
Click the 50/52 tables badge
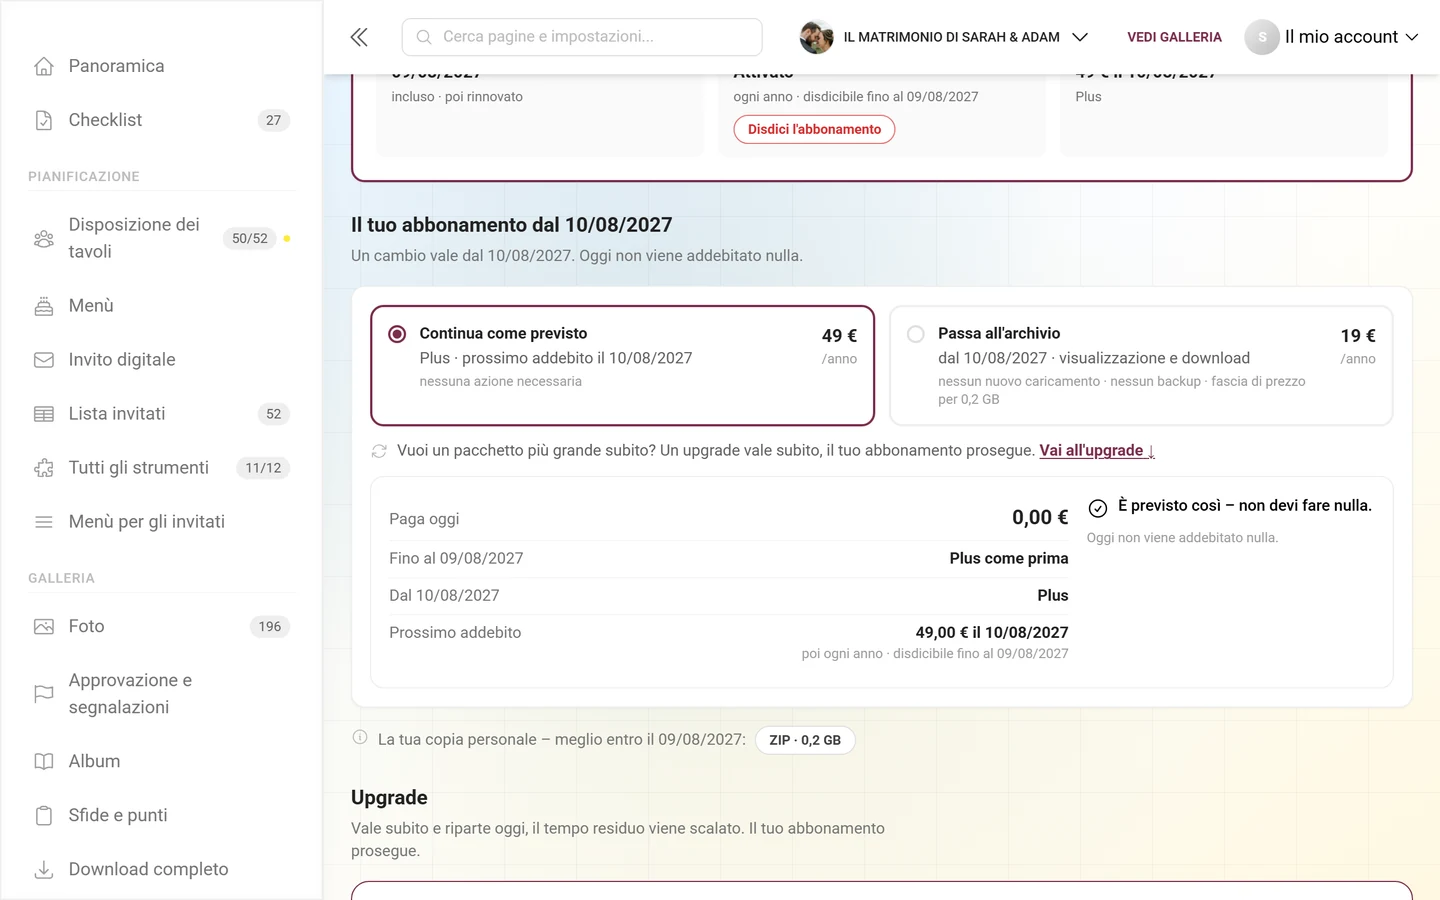point(250,239)
